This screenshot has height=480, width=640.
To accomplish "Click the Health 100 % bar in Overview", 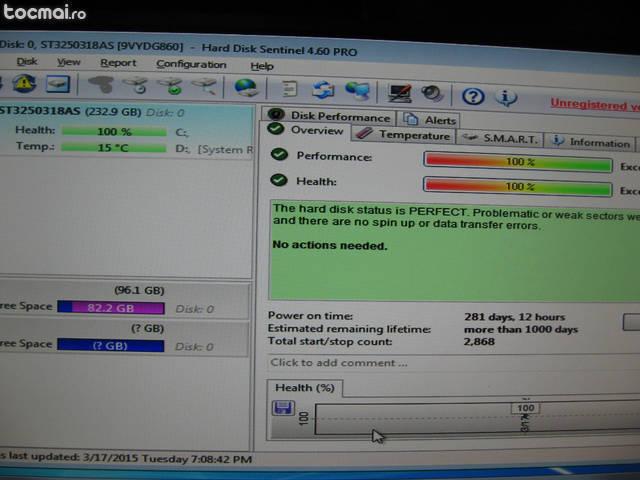I will coord(518,187).
